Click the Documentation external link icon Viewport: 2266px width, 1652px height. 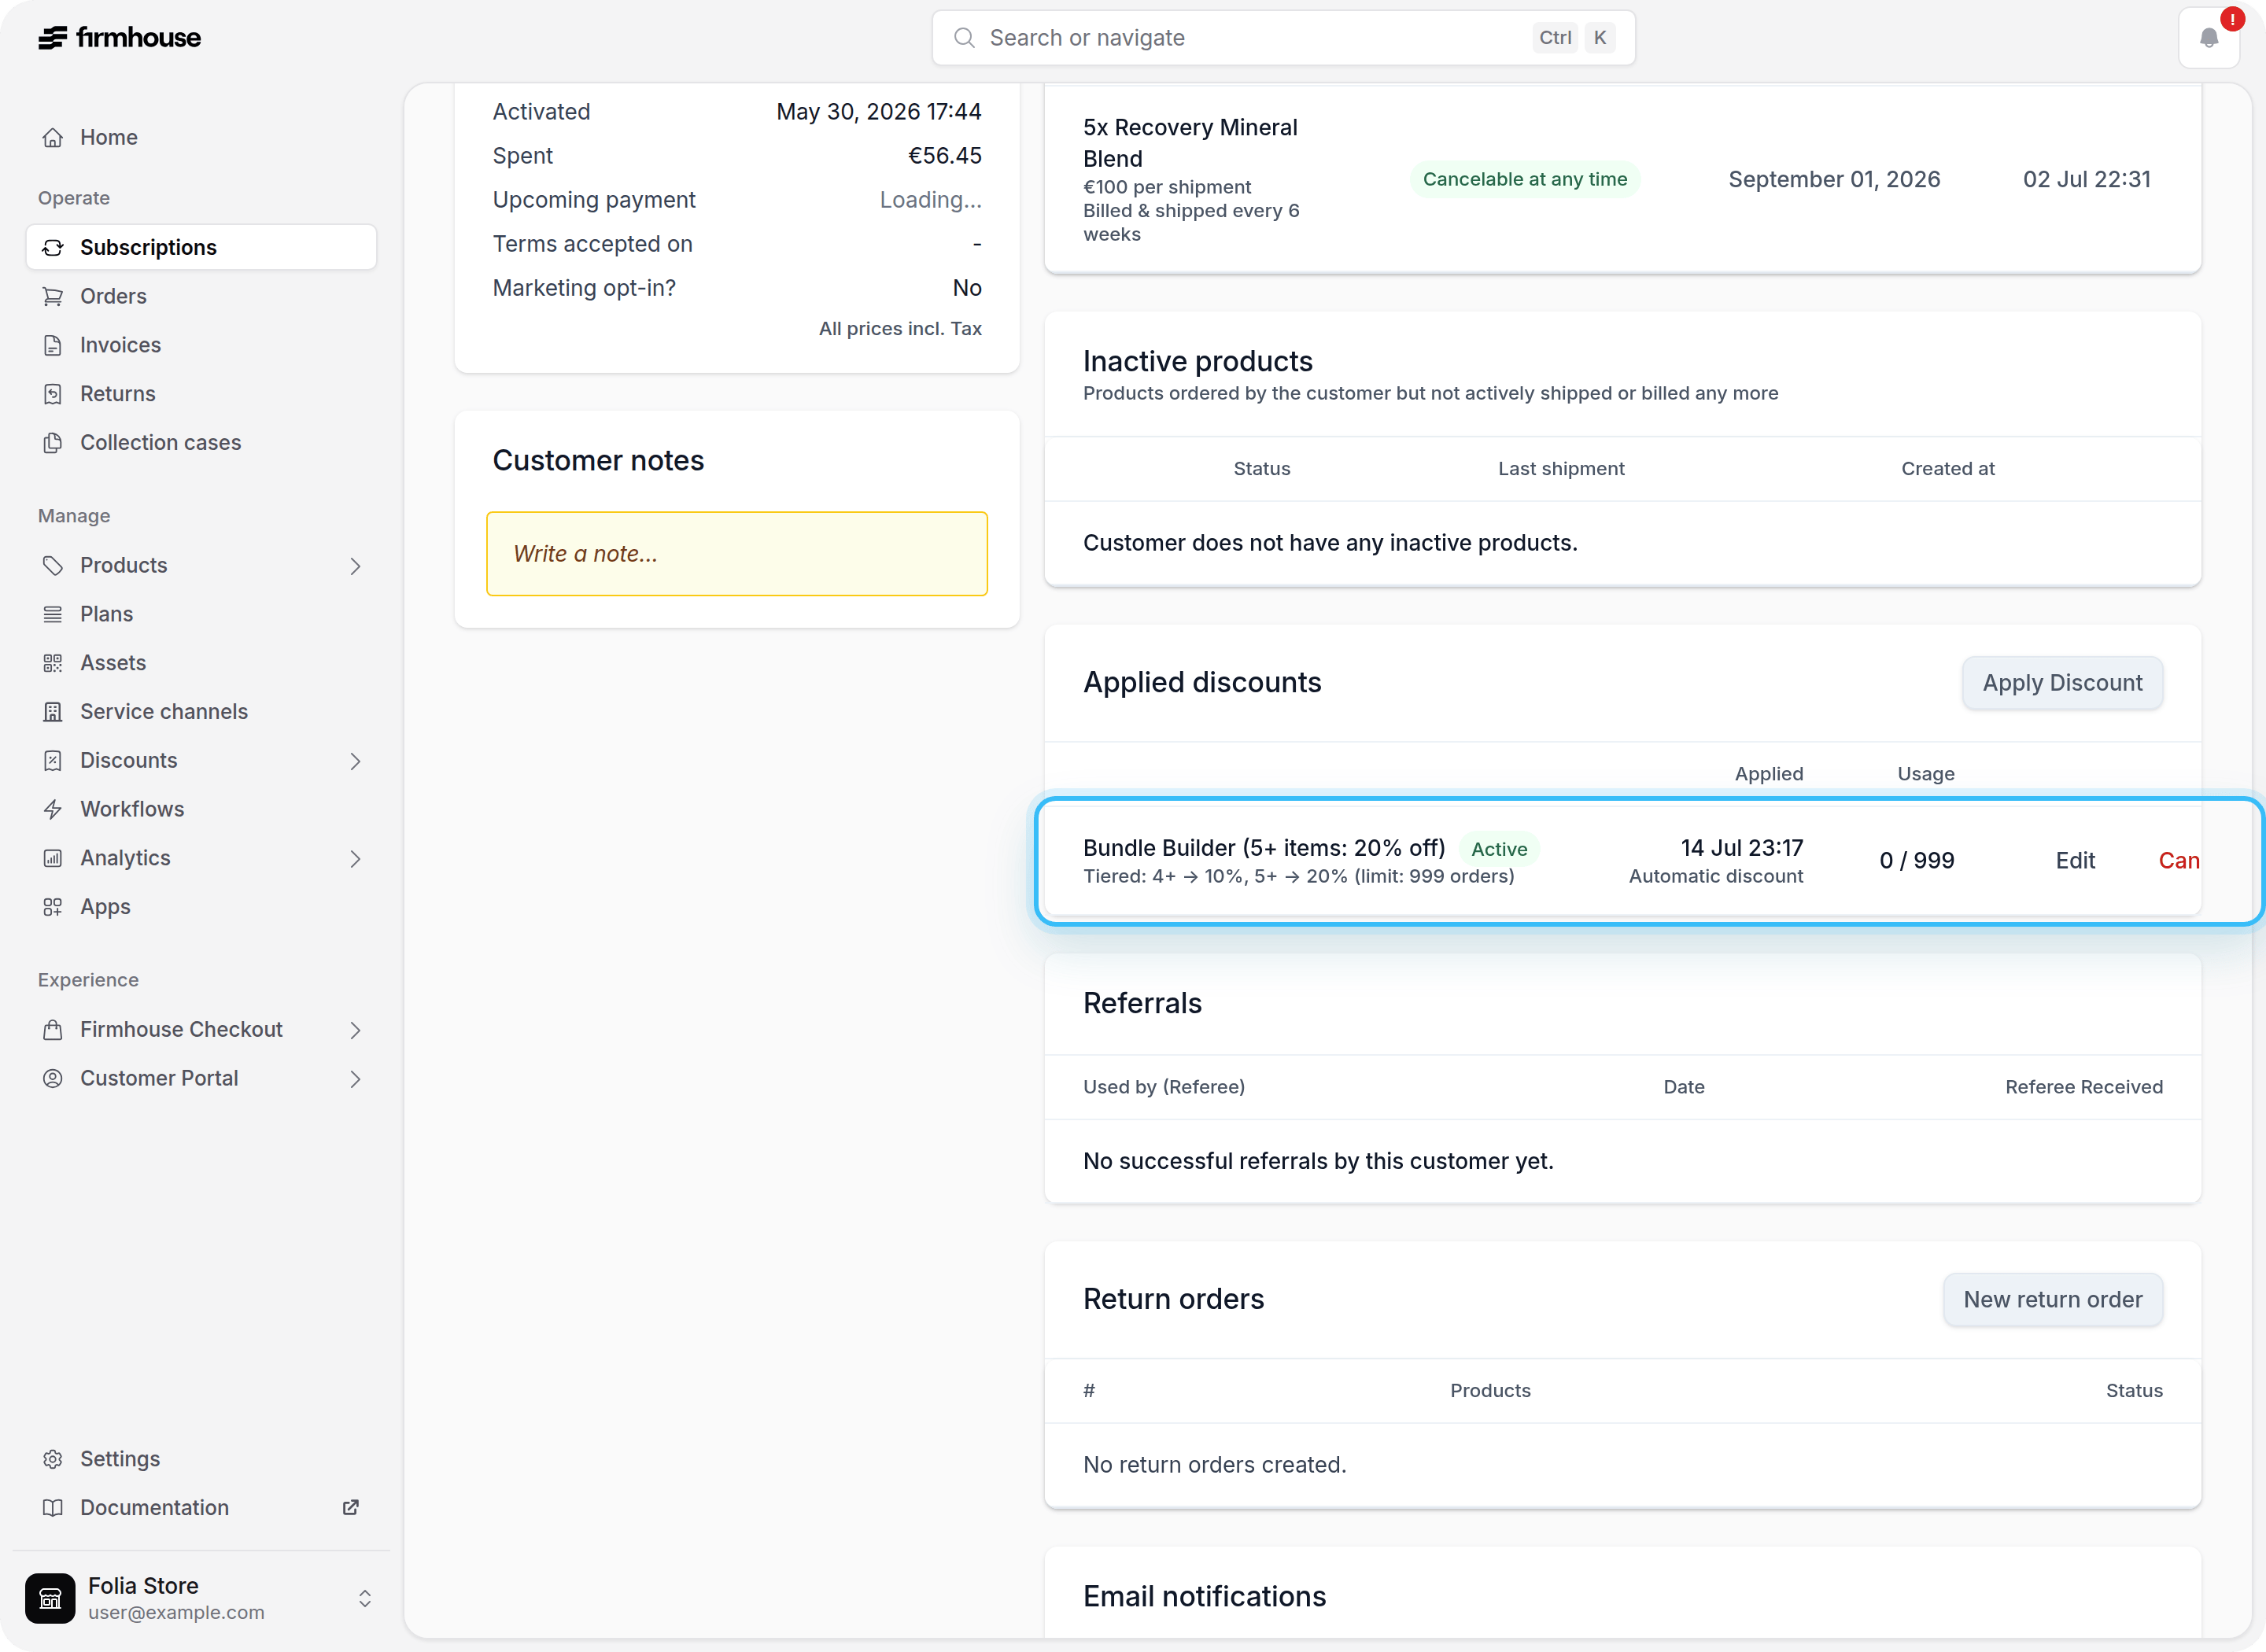point(351,1507)
